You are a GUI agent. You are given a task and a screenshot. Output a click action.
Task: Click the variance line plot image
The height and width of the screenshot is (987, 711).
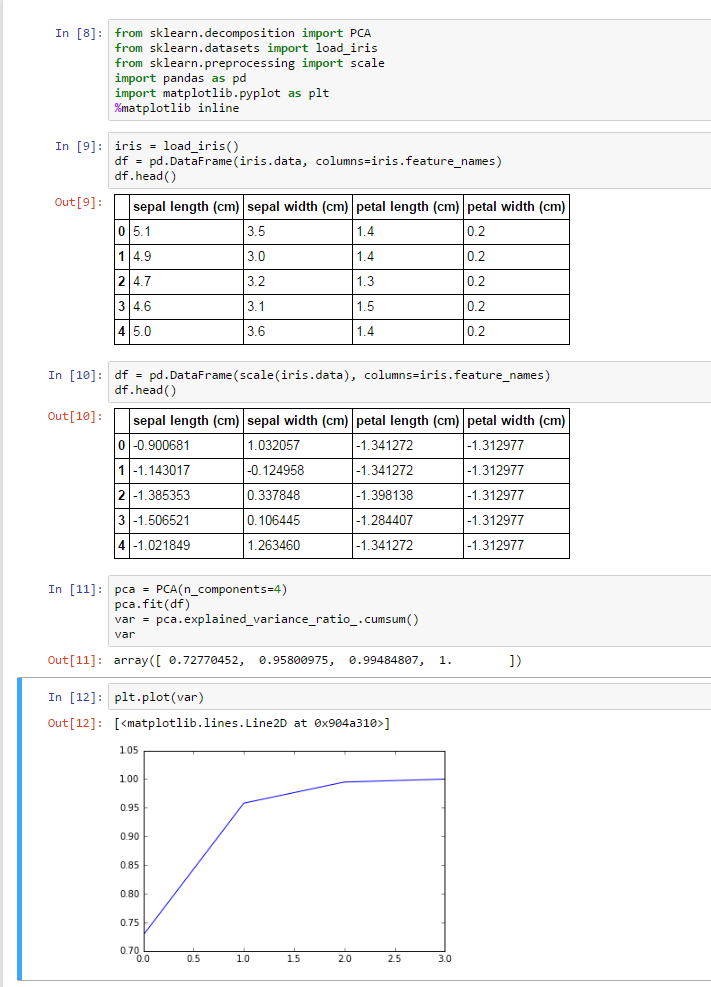coord(285,854)
